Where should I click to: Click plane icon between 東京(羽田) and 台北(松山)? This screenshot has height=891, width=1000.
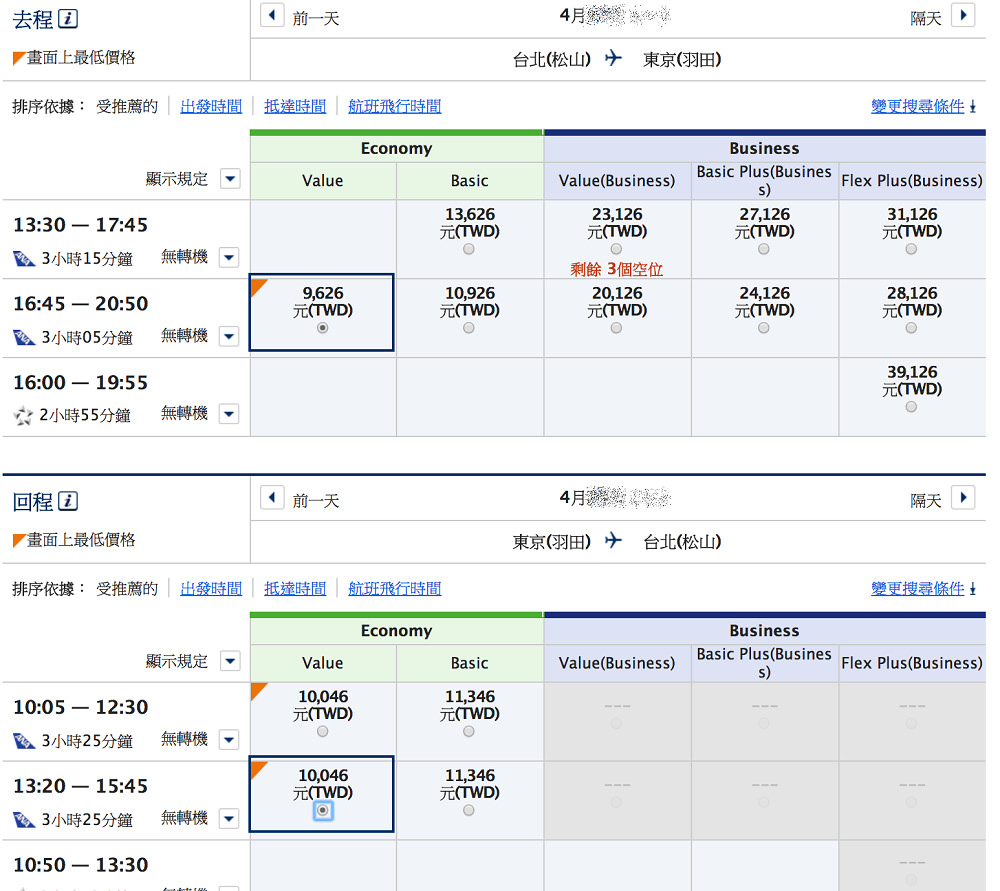[614, 541]
